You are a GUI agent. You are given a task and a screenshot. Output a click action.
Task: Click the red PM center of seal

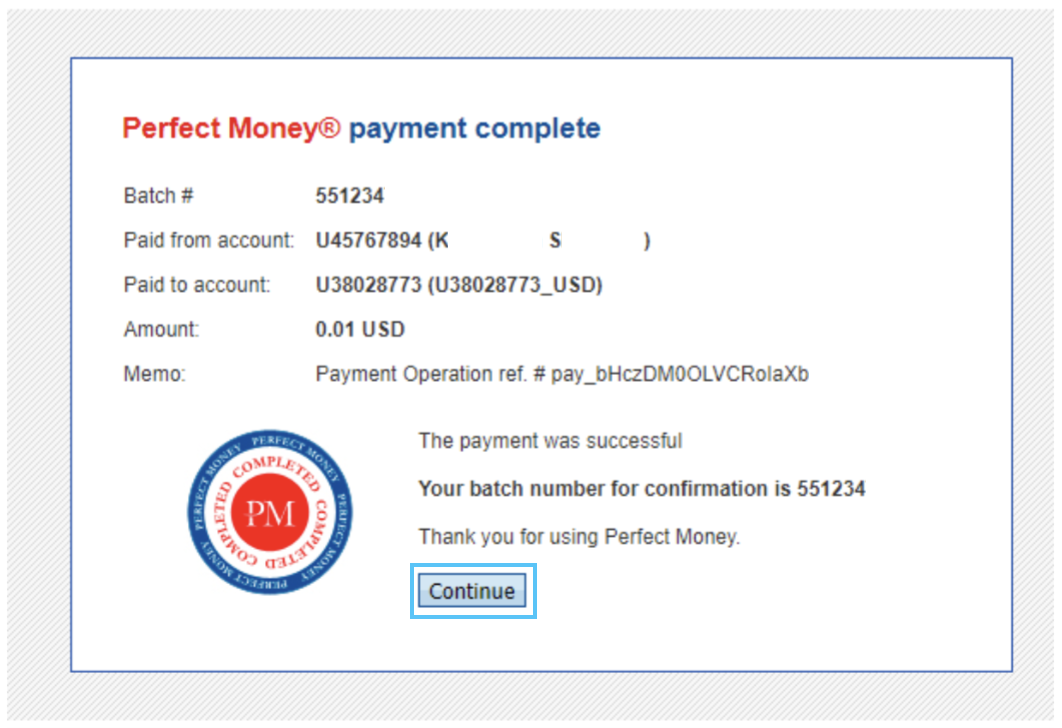pos(270,513)
